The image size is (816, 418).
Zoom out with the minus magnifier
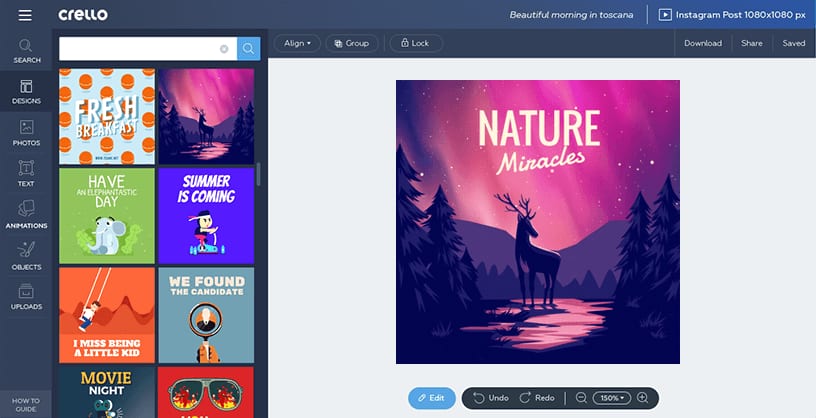click(581, 398)
